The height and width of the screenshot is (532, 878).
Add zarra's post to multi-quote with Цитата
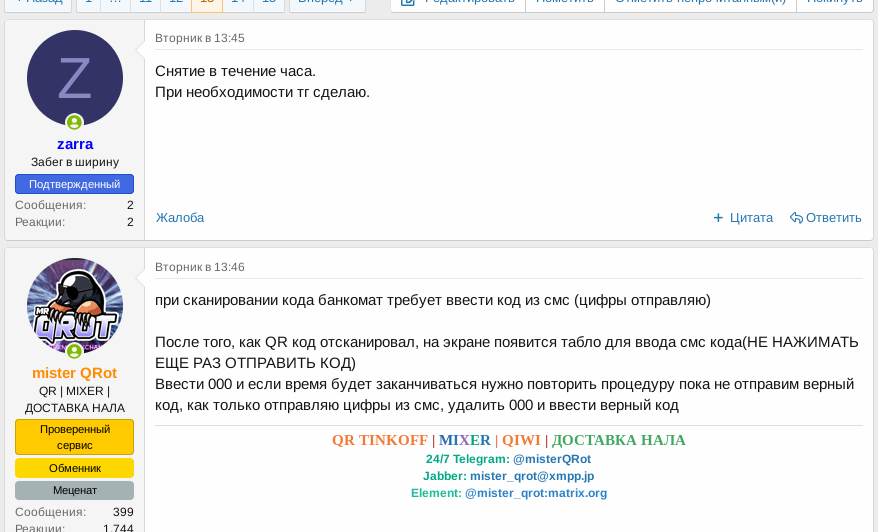(x=742, y=218)
